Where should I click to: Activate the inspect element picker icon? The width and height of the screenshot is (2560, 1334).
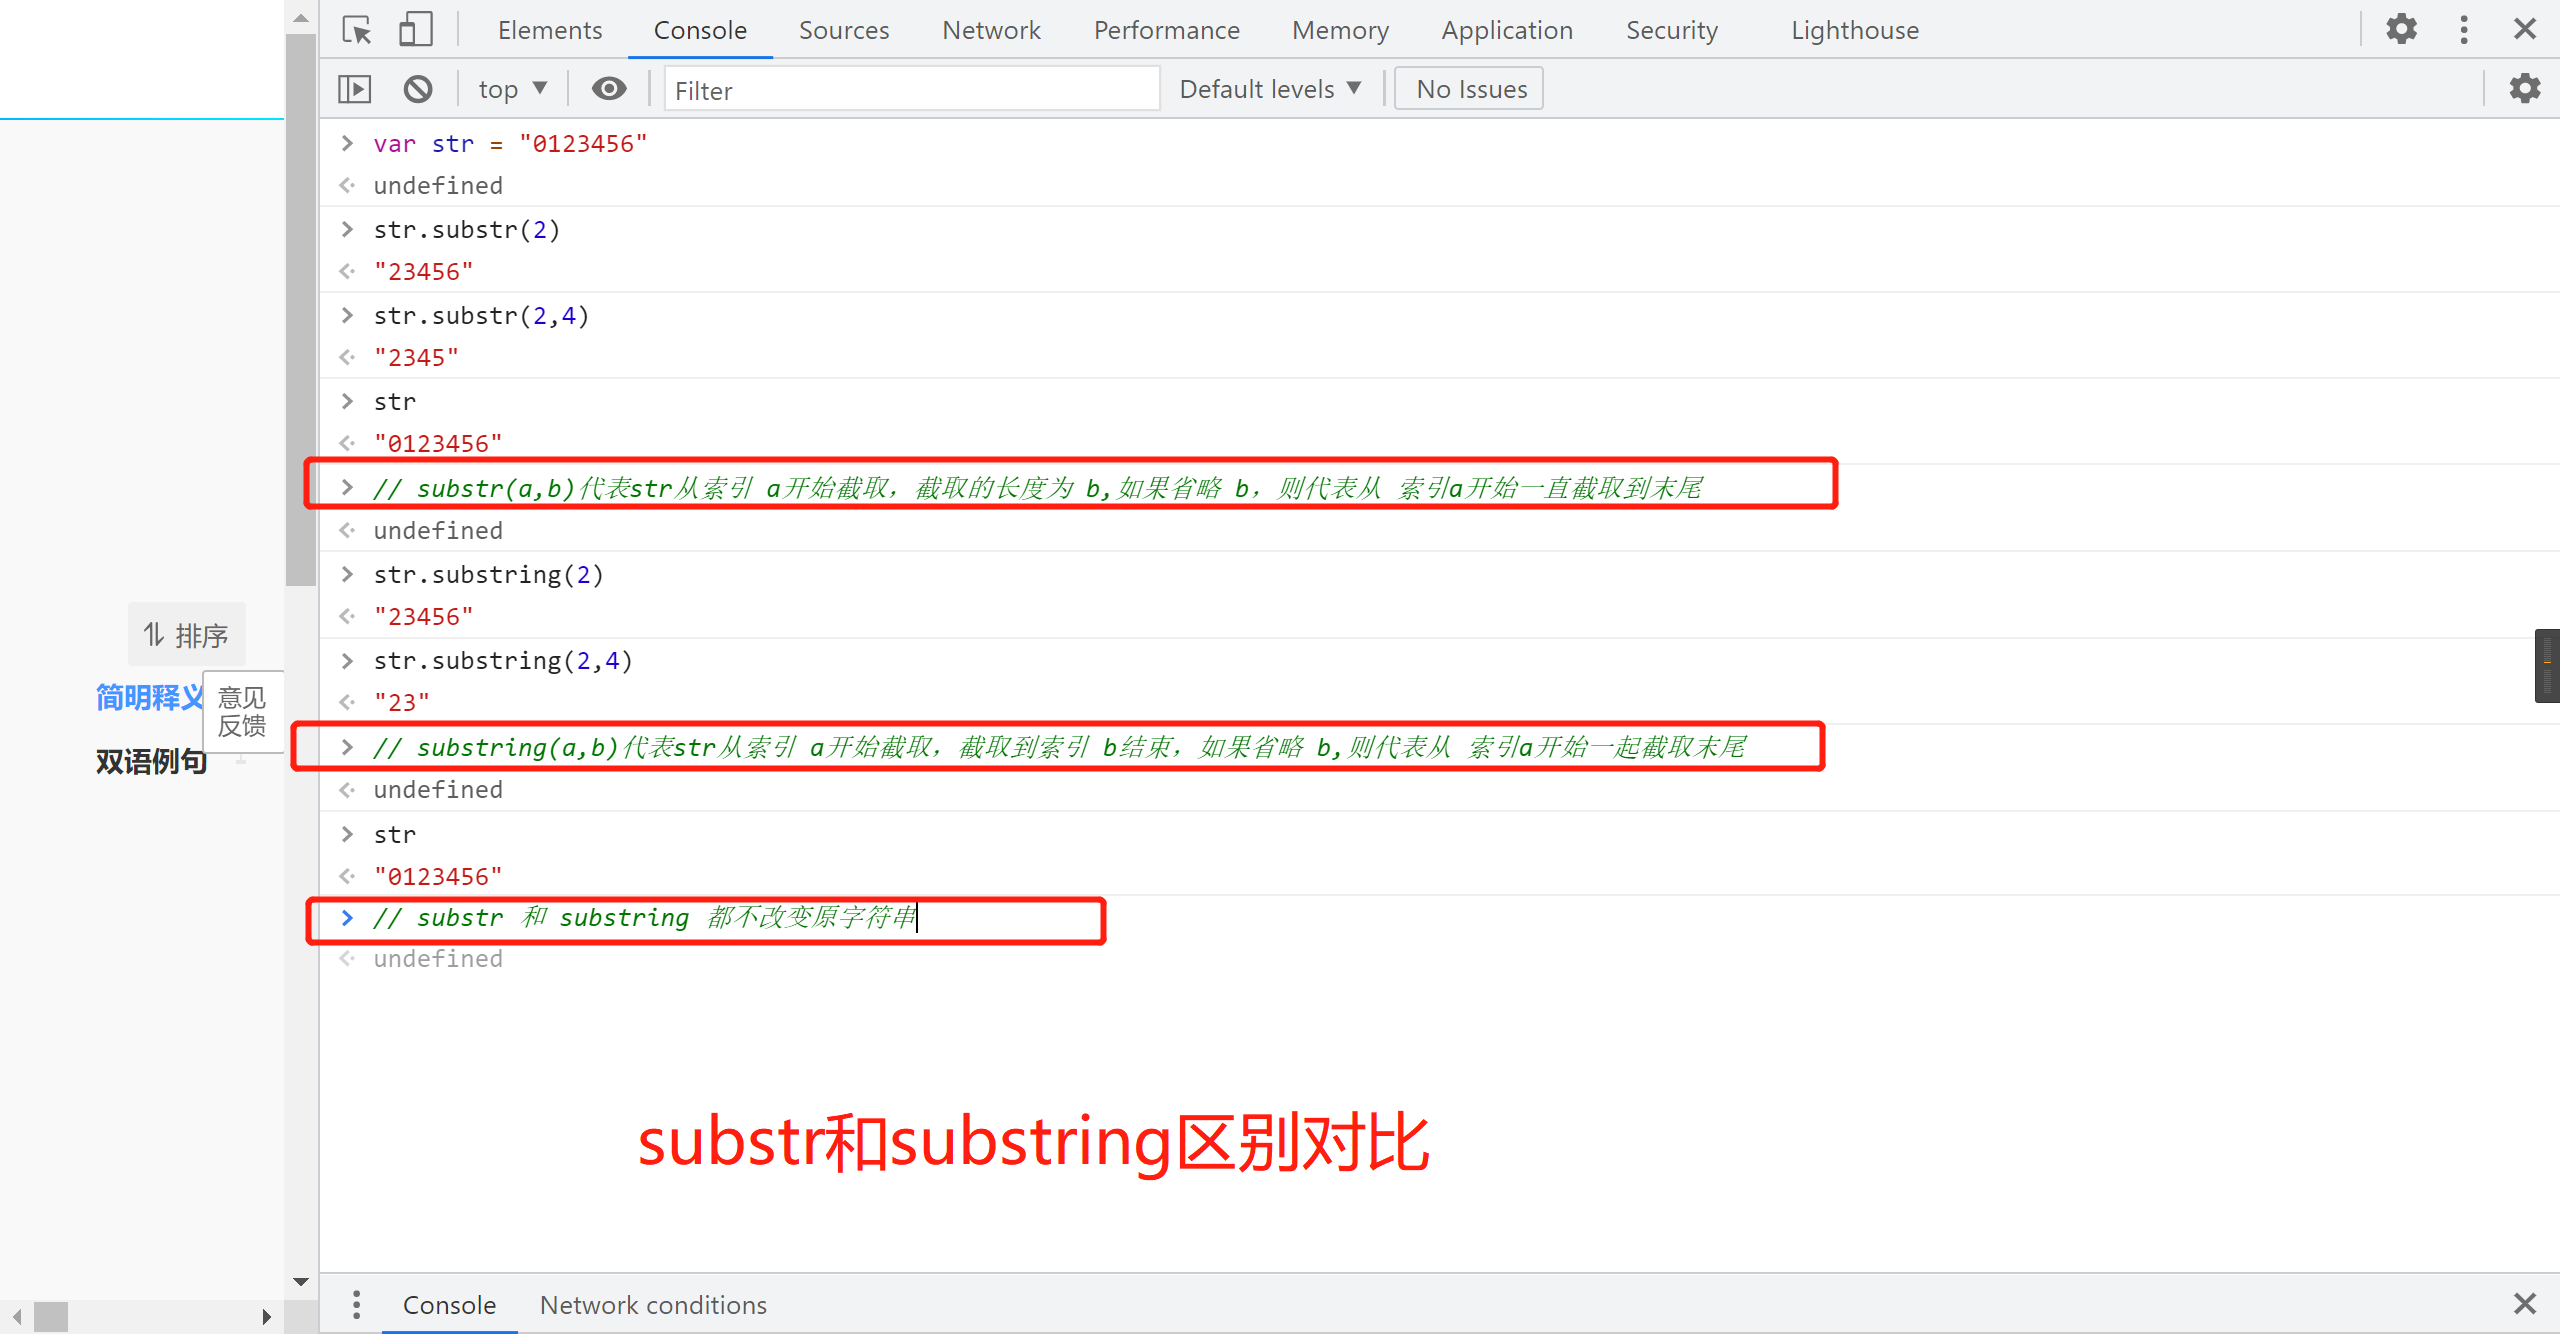pos(356,30)
